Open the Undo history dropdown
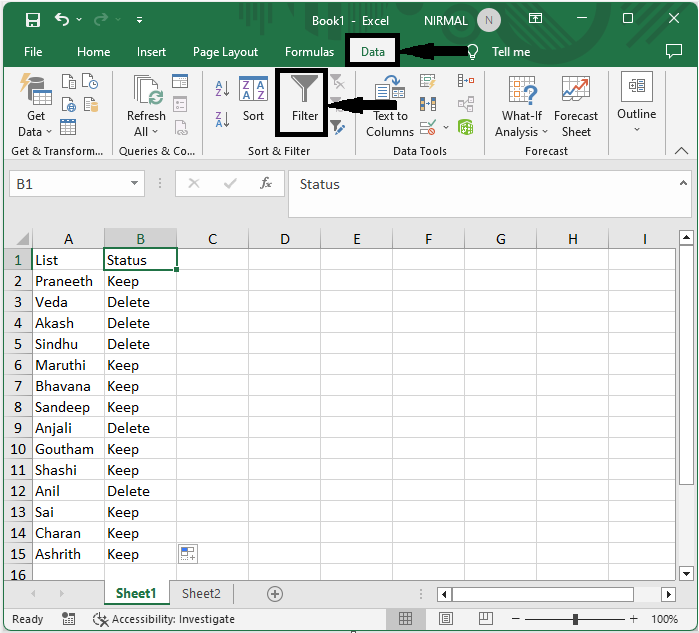699x633 pixels. click(x=79, y=20)
